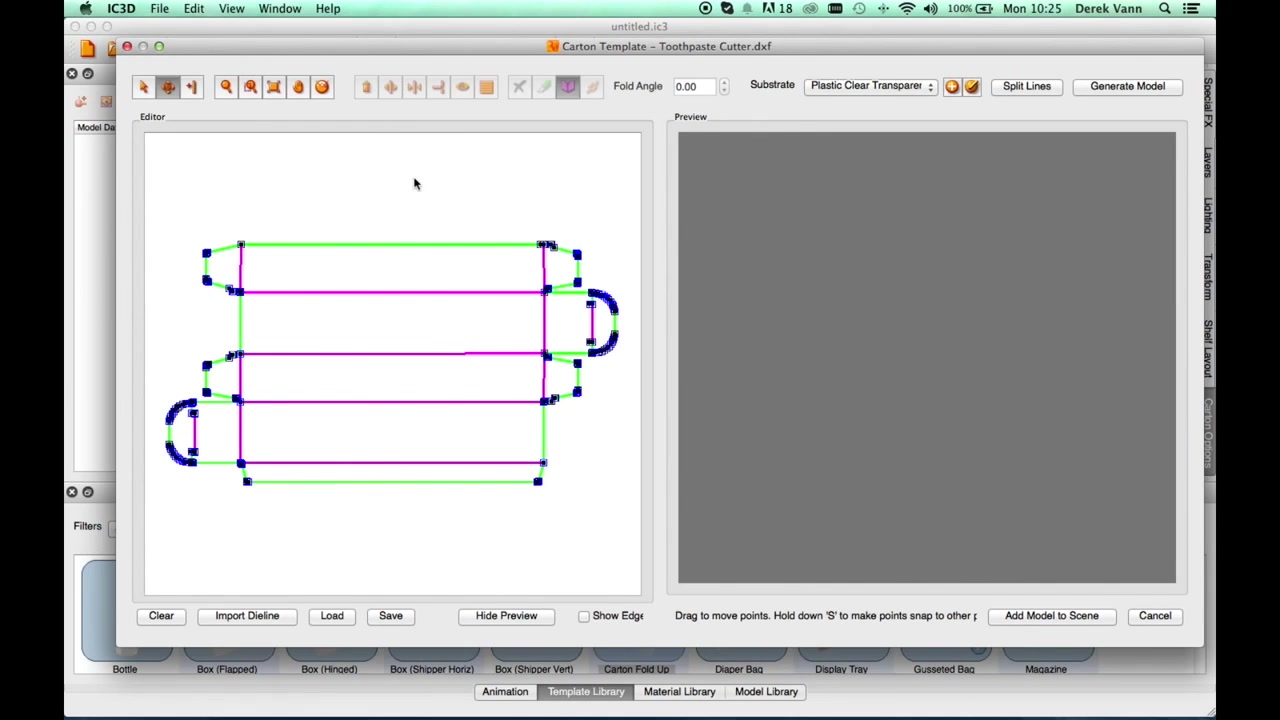Open the Help menu
This screenshot has height=720, width=1280.
(328, 9)
